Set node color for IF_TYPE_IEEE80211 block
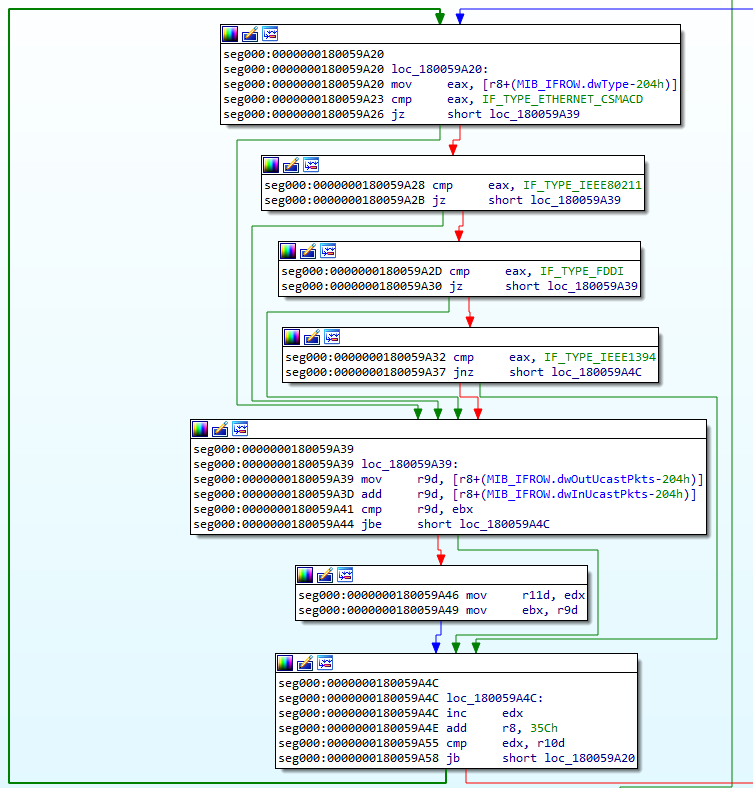Viewport: 753px width, 788px height. click(271, 165)
